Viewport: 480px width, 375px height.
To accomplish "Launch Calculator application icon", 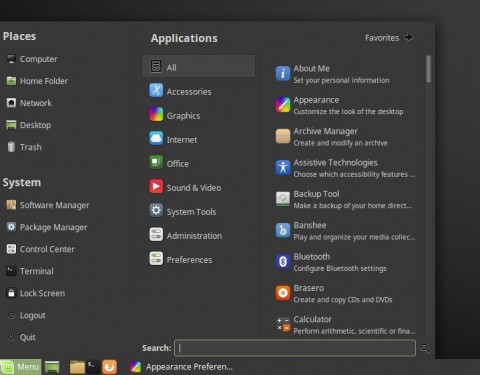I will 283,324.
